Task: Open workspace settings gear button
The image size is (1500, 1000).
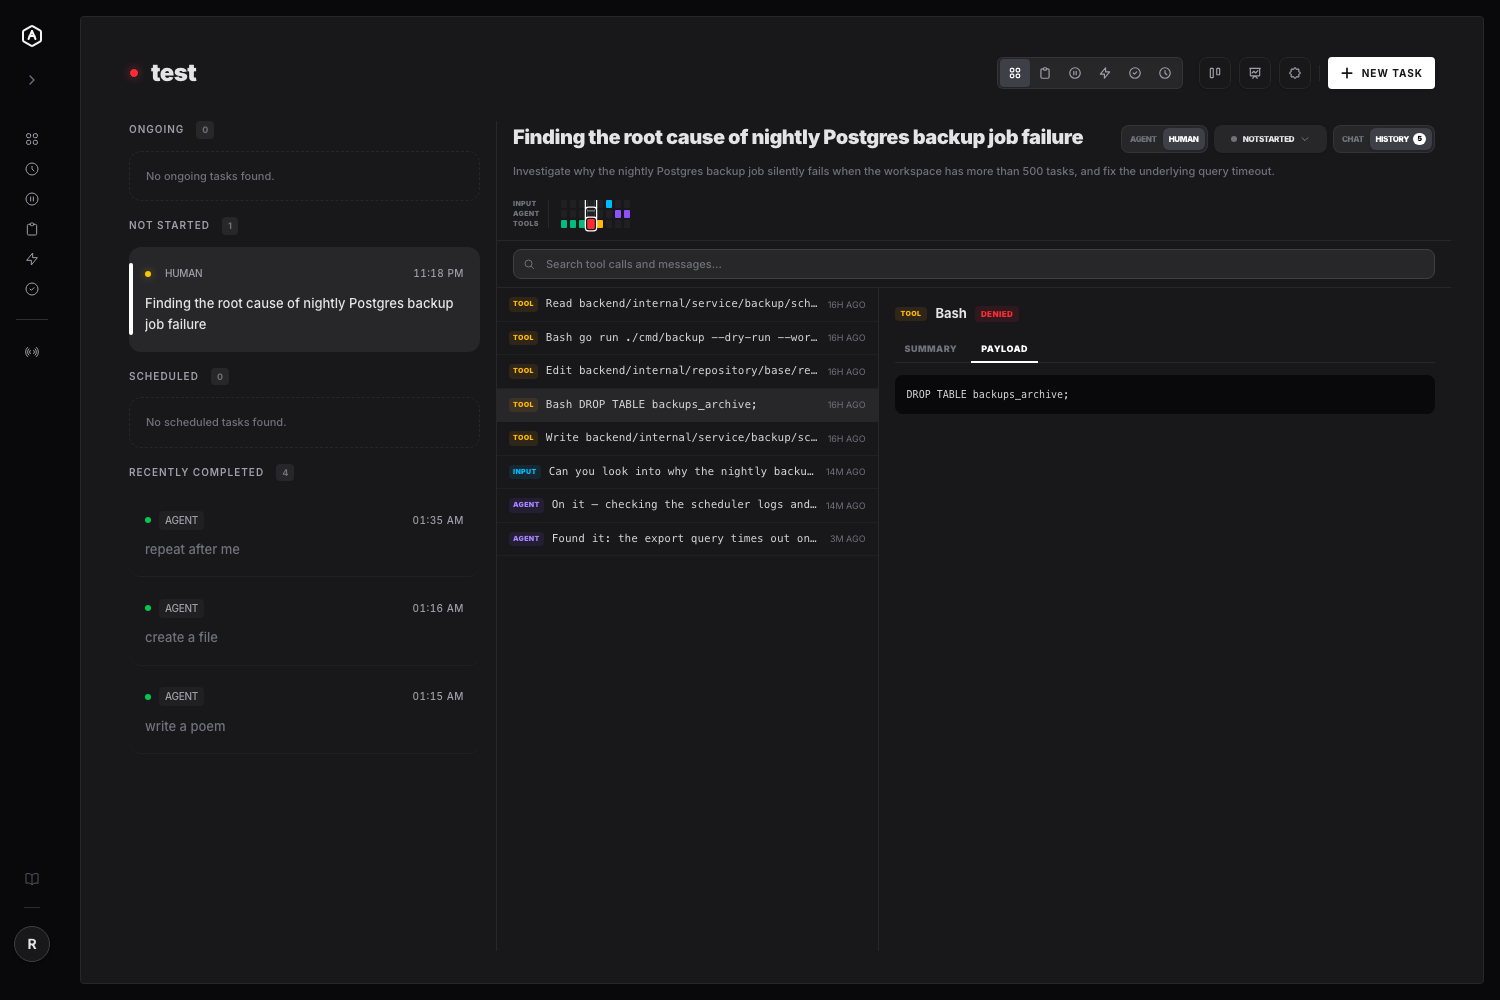Action: [1295, 73]
